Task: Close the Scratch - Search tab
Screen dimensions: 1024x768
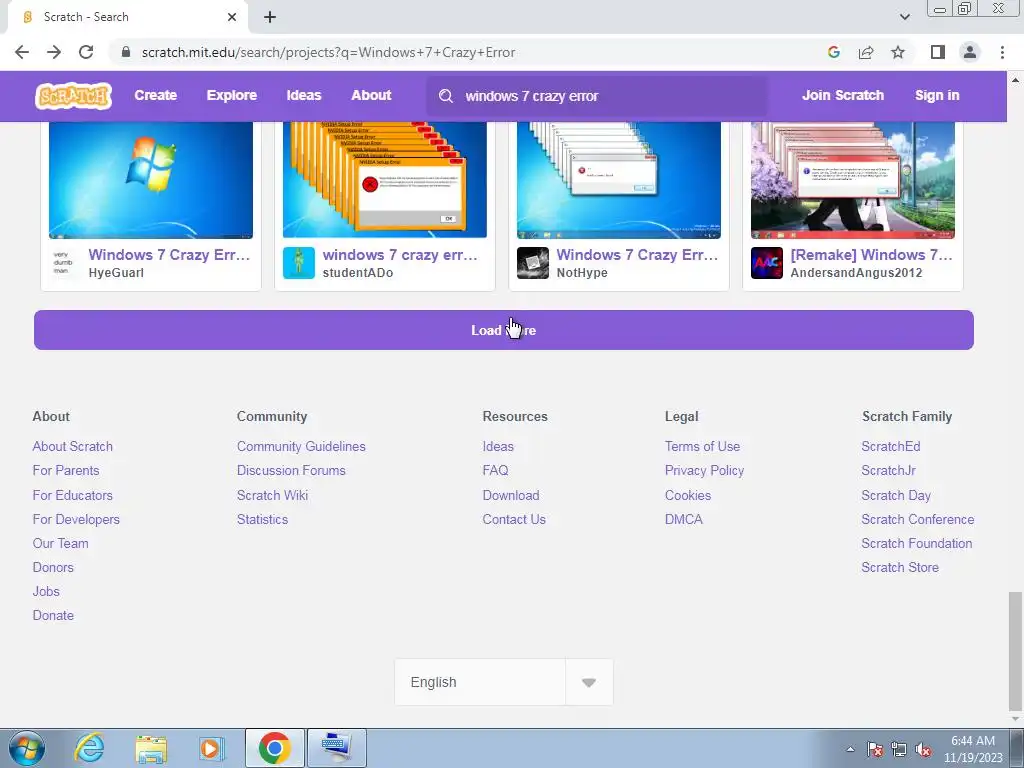Action: pyautogui.click(x=232, y=17)
